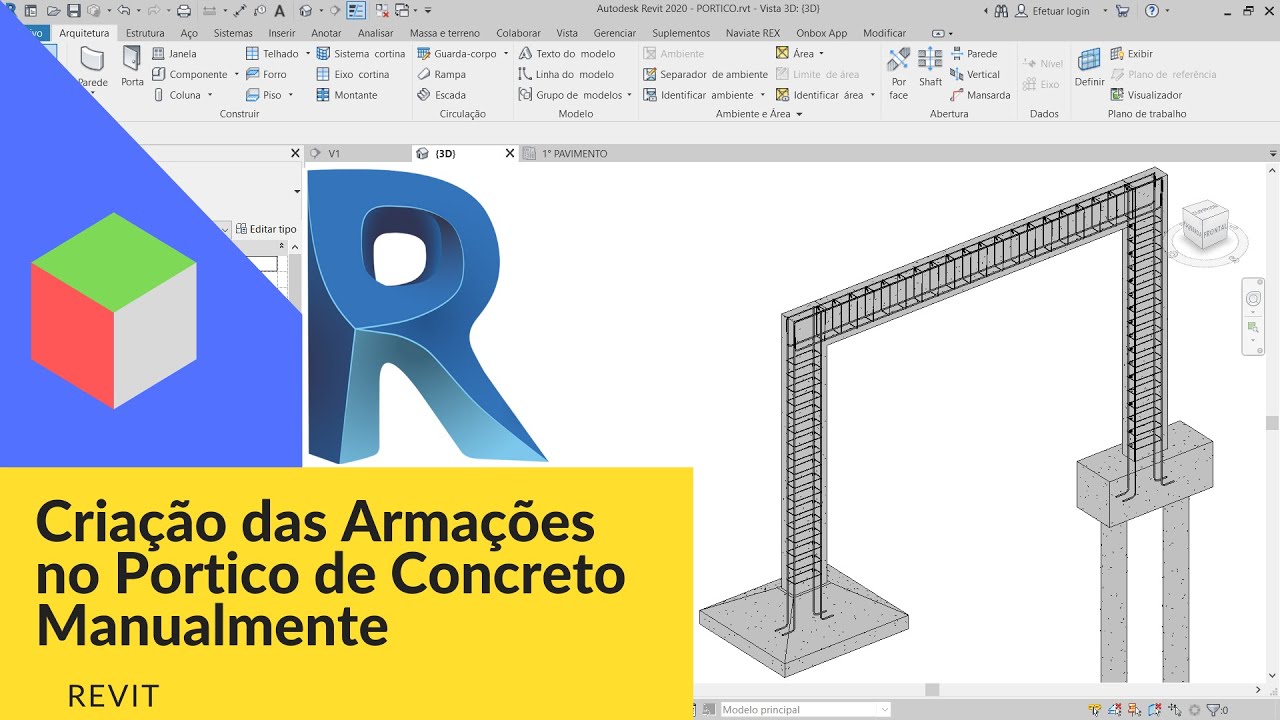Expand the Coluna dropdown arrow
Viewport: 1280px width, 720px height.
tap(210, 95)
